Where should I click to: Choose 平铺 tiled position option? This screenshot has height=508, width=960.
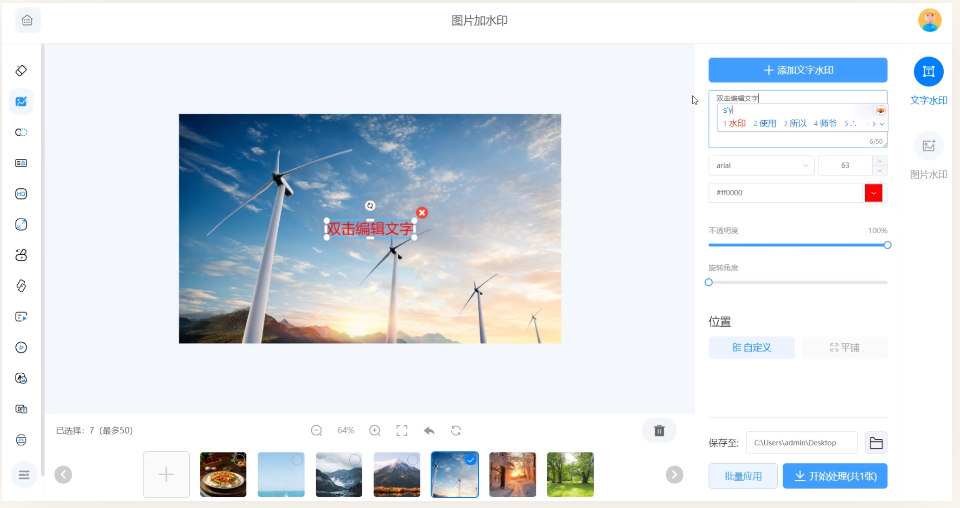point(845,348)
